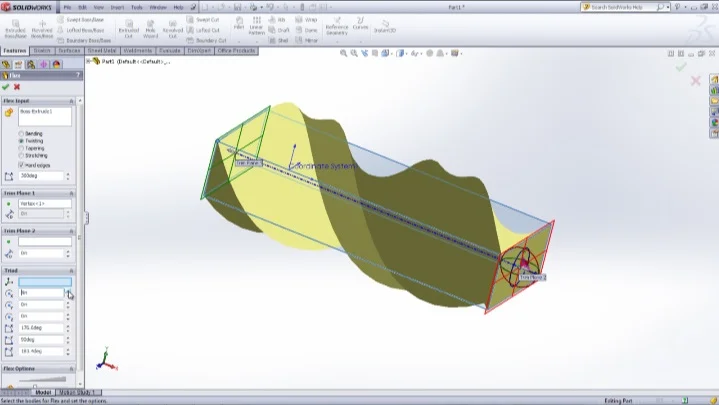Collapse the Trim Plane 1 section

point(71,192)
